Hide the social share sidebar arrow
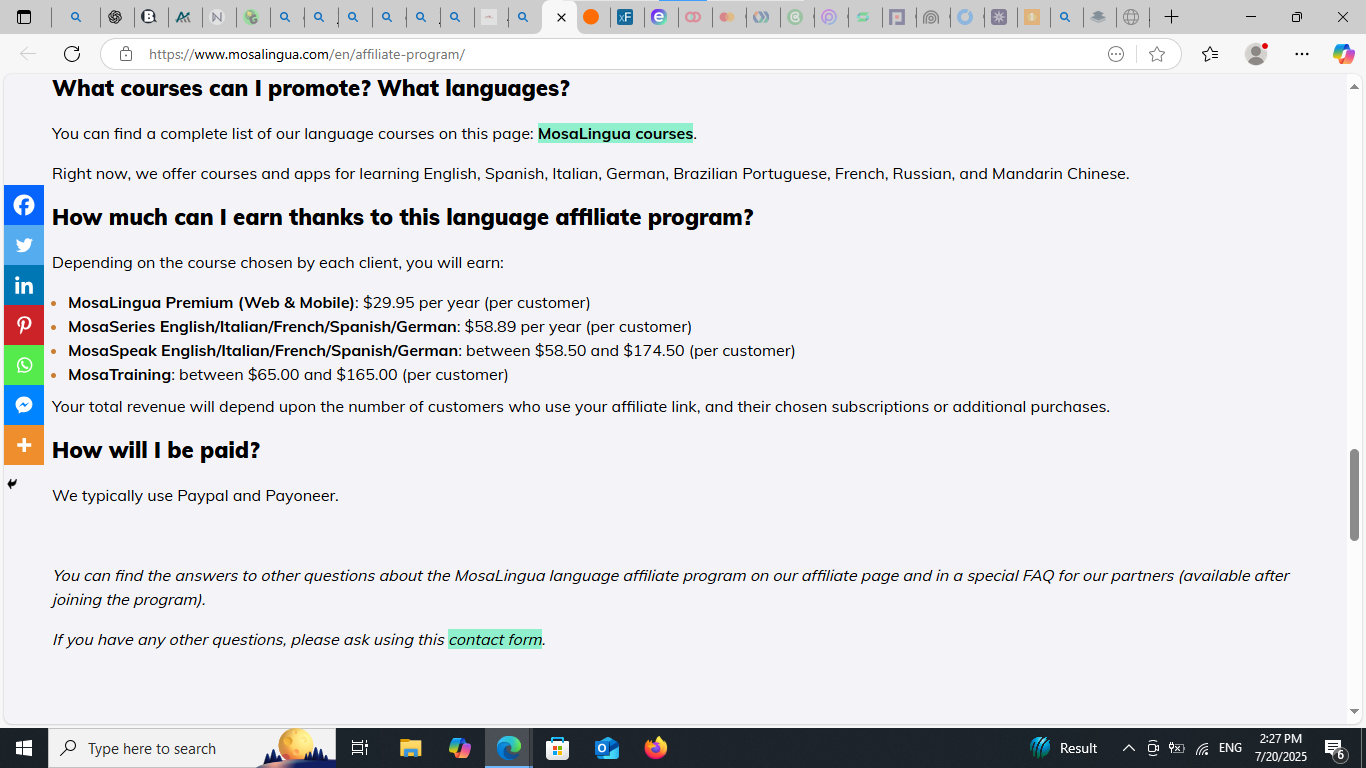 12,484
